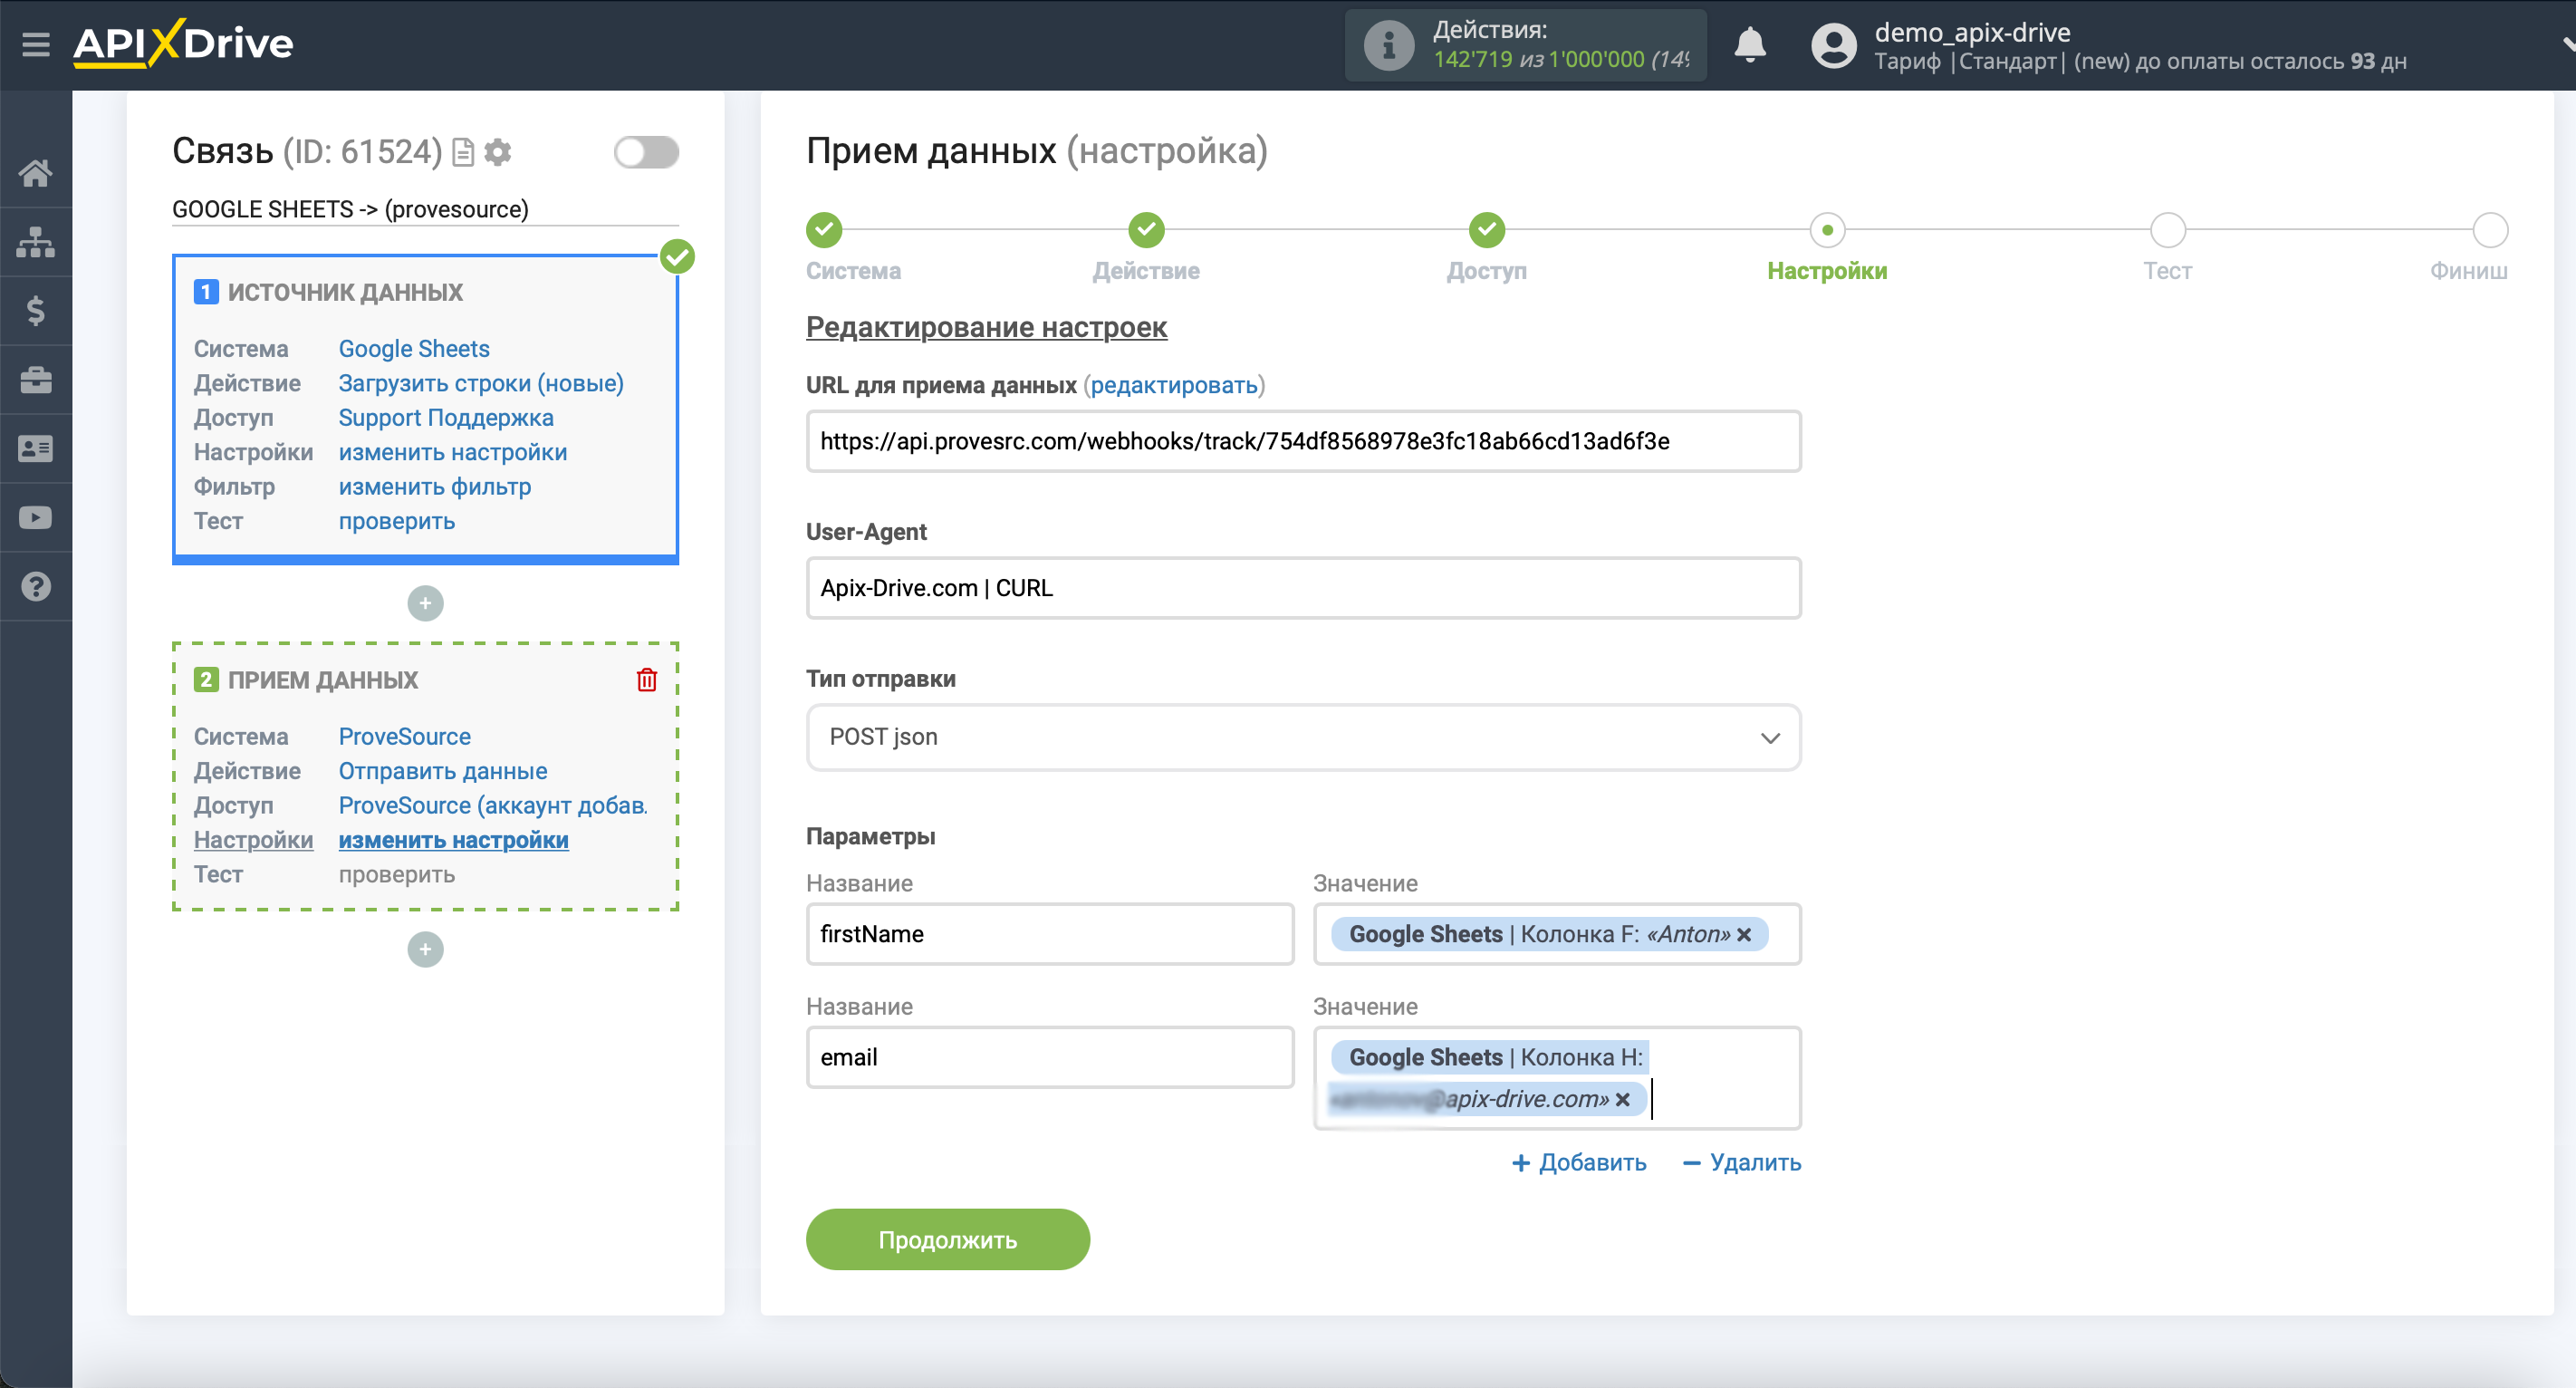This screenshot has width=2576, height=1388.
Task: Open the ProveSource system link
Action: pyautogui.click(x=404, y=737)
